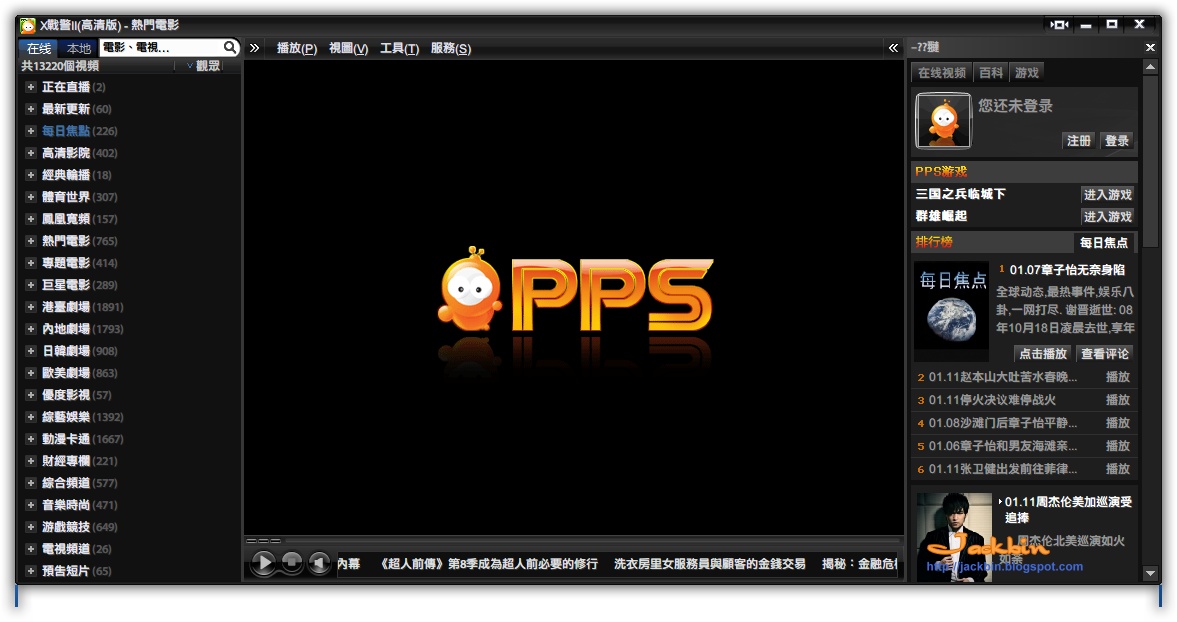
Task: Click the 登录 login button
Action: click(1117, 141)
